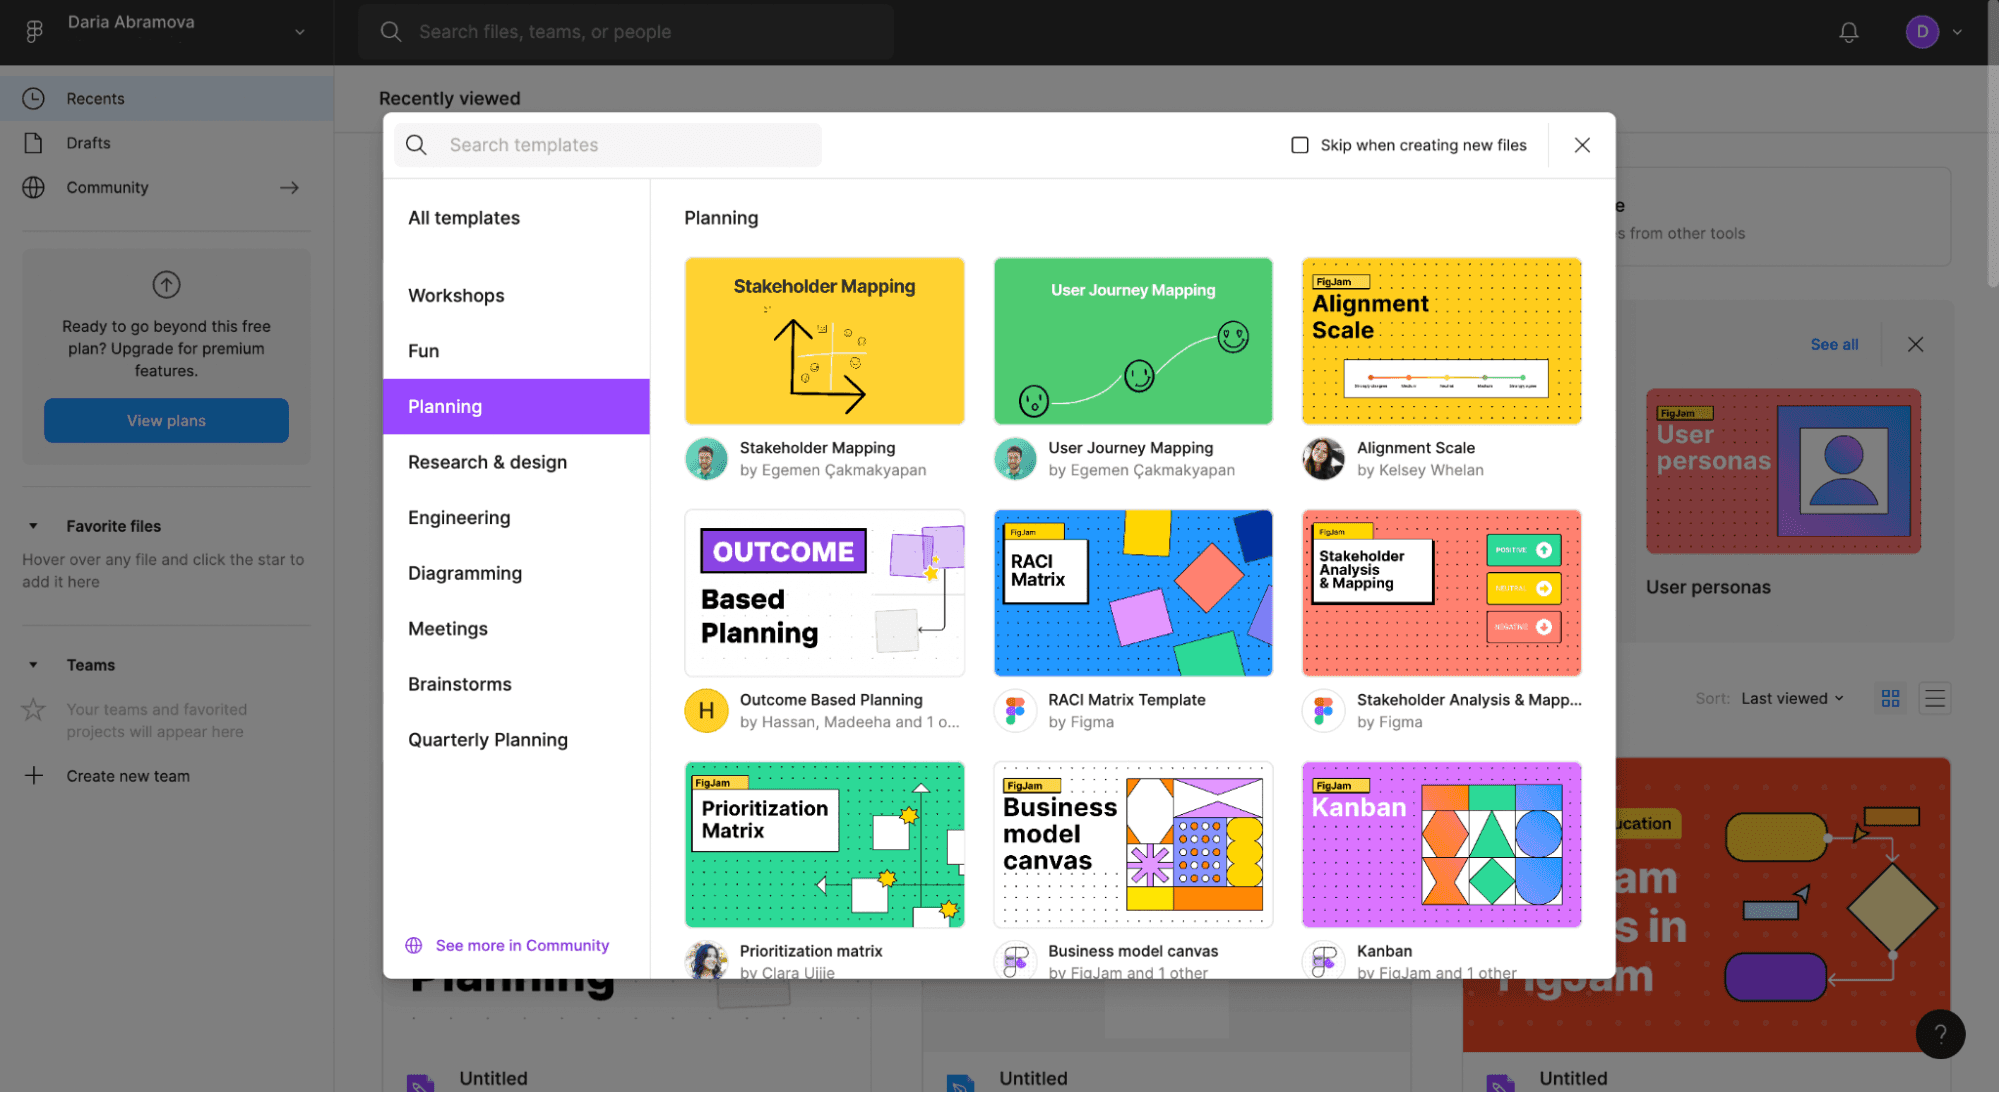Click the Search templates field
This screenshot has height=1093, width=1999.
pyautogui.click(x=608, y=145)
